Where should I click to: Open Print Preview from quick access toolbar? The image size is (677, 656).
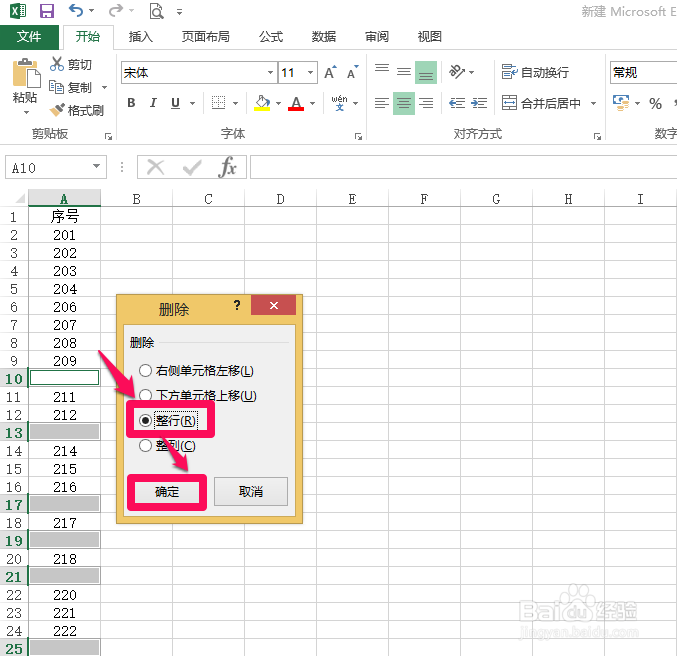point(156,11)
